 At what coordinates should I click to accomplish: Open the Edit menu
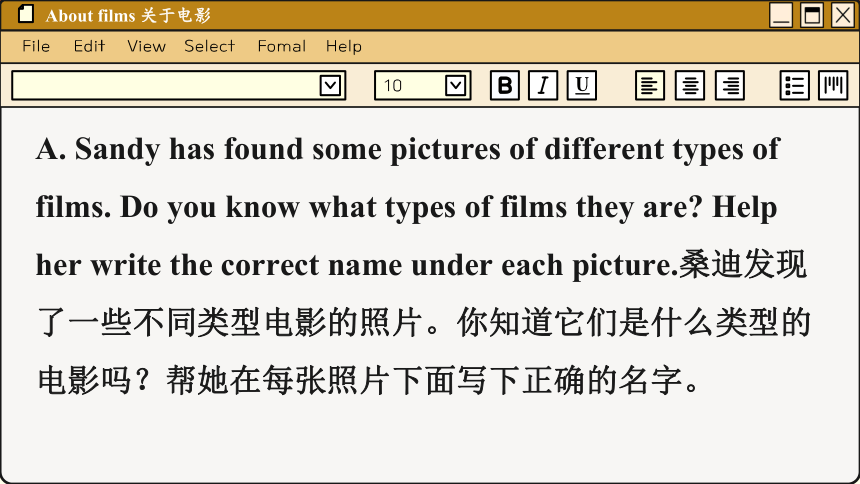89,46
